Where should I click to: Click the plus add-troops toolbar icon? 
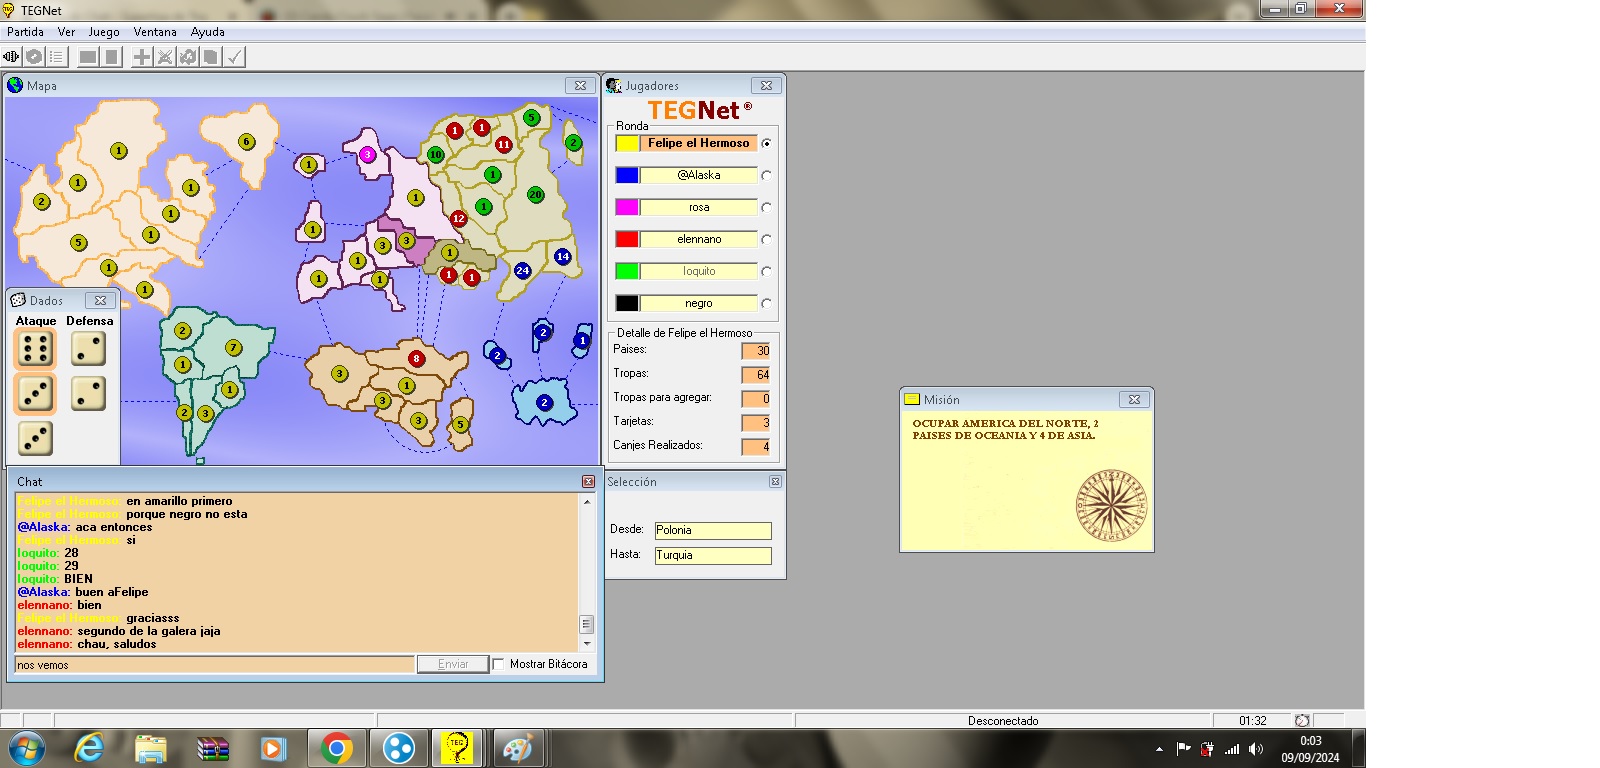click(x=142, y=57)
